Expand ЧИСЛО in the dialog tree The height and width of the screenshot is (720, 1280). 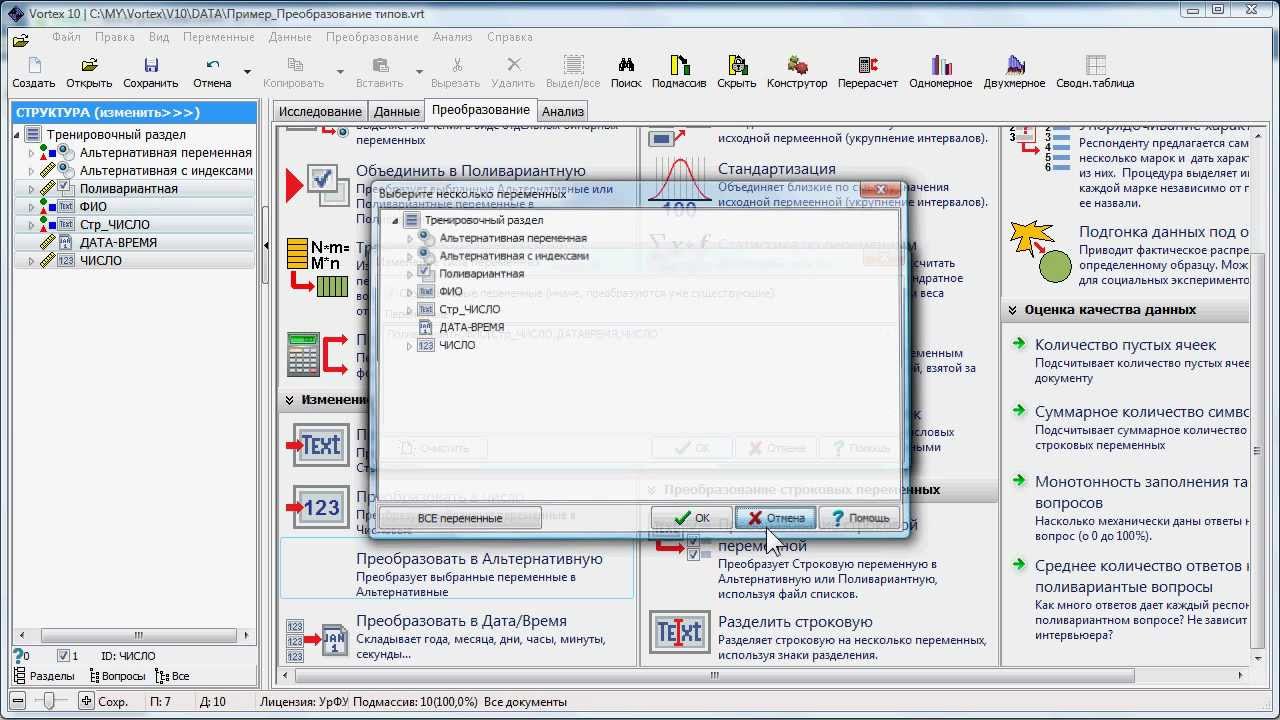point(410,346)
